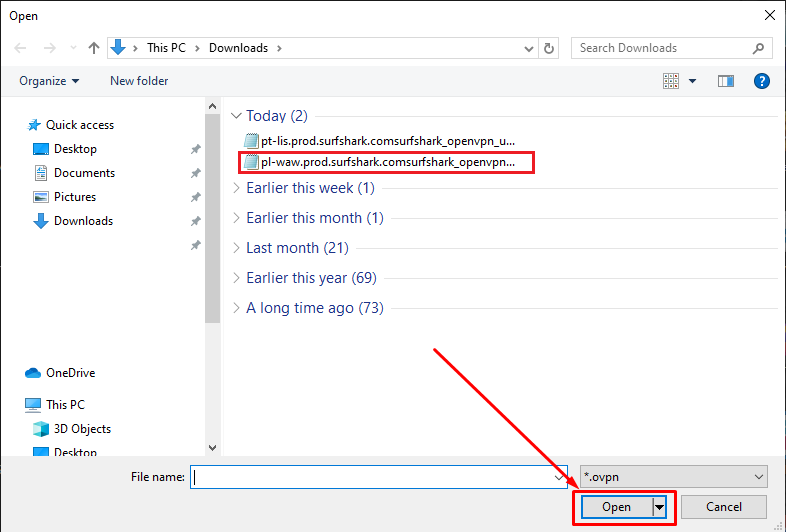Click the search magnifier icon
The image size is (786, 532).
(x=759, y=48)
